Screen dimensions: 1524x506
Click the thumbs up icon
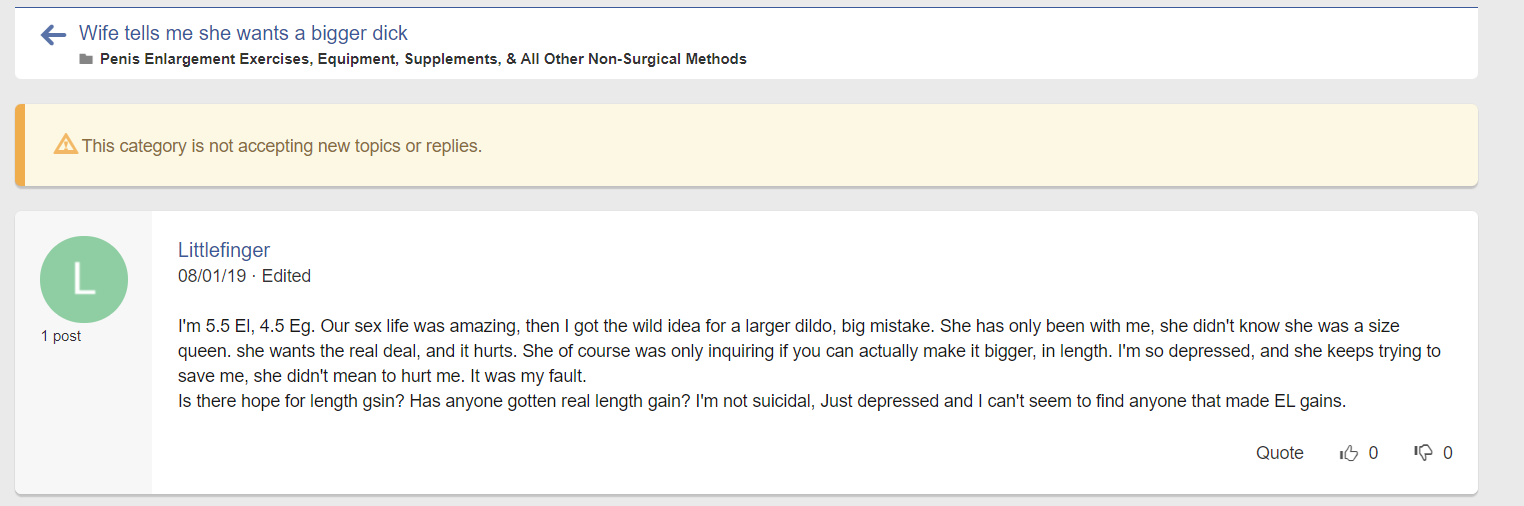point(1349,453)
